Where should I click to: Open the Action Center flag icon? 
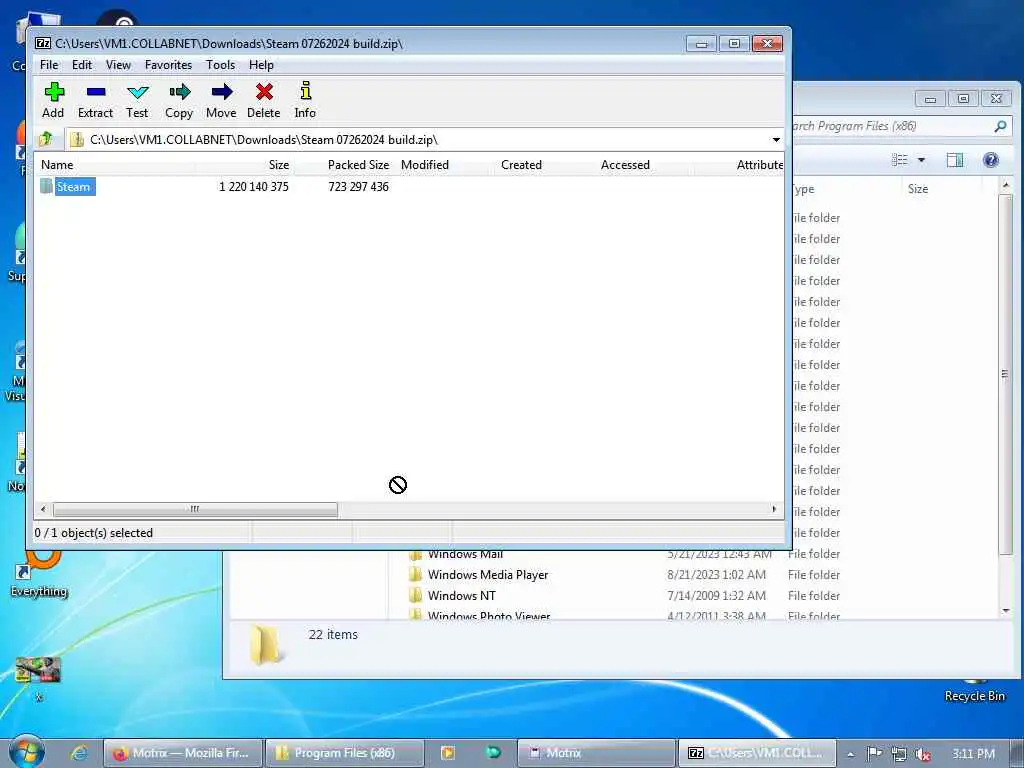(874, 754)
